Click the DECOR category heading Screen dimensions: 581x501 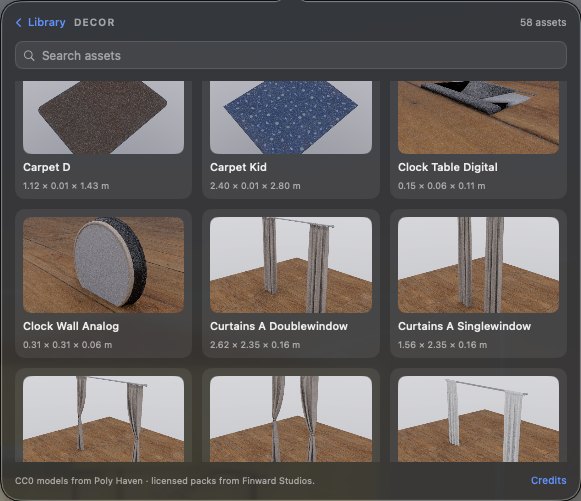[x=94, y=22]
